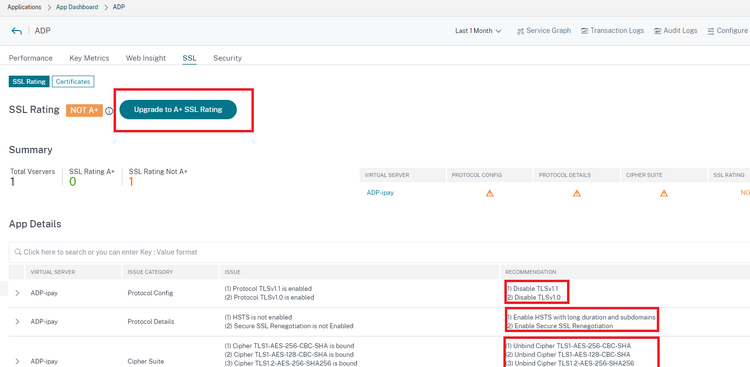750x367 pixels.
Task: Open Service Graph
Action: click(544, 31)
